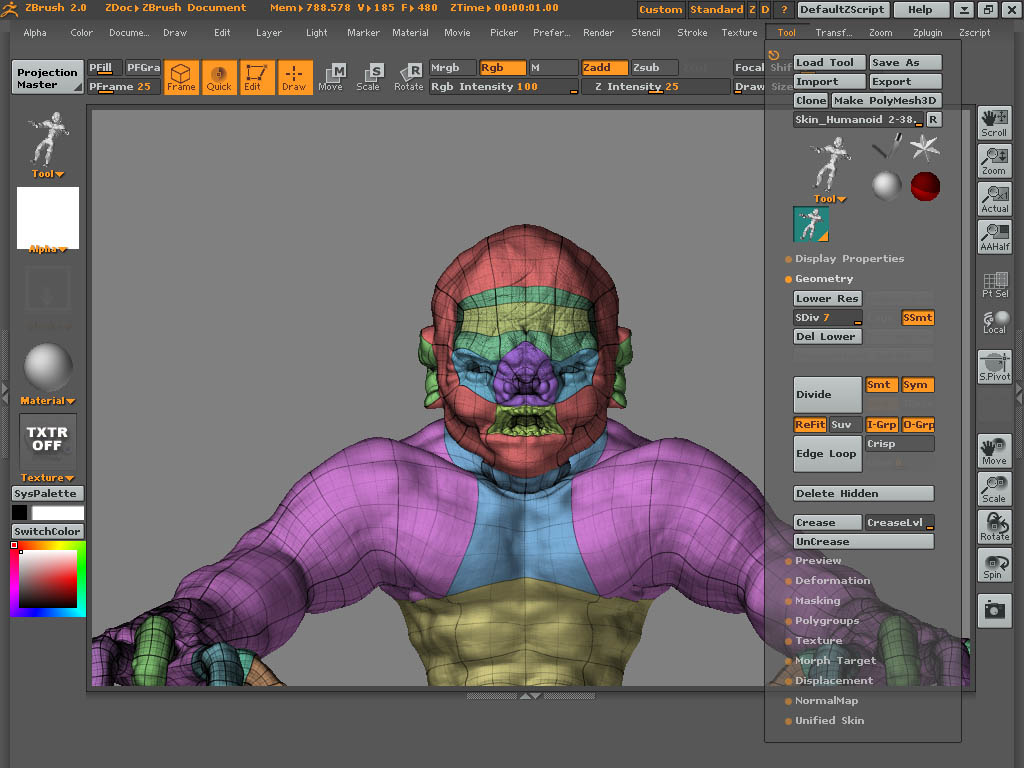Pick a color in the color picker square

[48, 579]
